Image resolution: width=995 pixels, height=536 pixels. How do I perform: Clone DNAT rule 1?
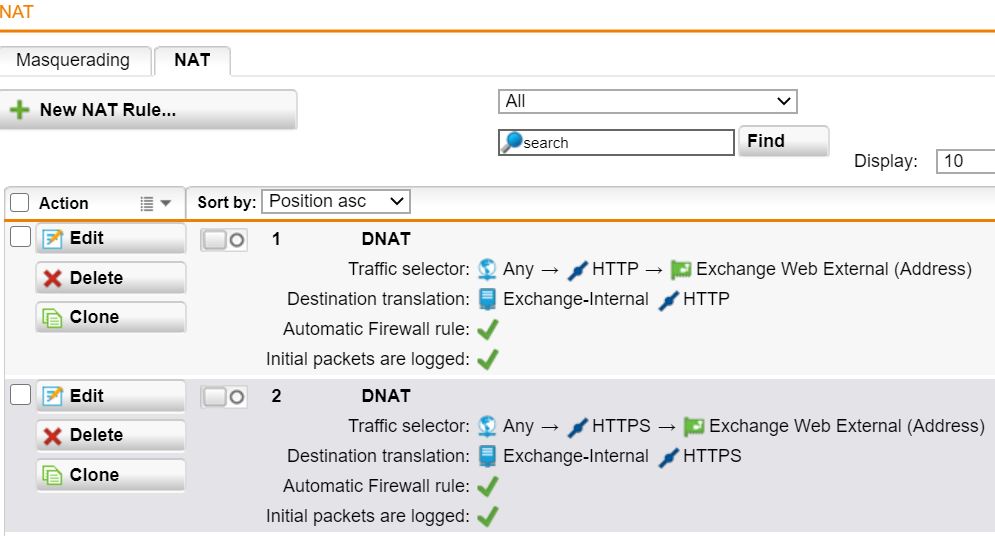pyautogui.click(x=110, y=317)
